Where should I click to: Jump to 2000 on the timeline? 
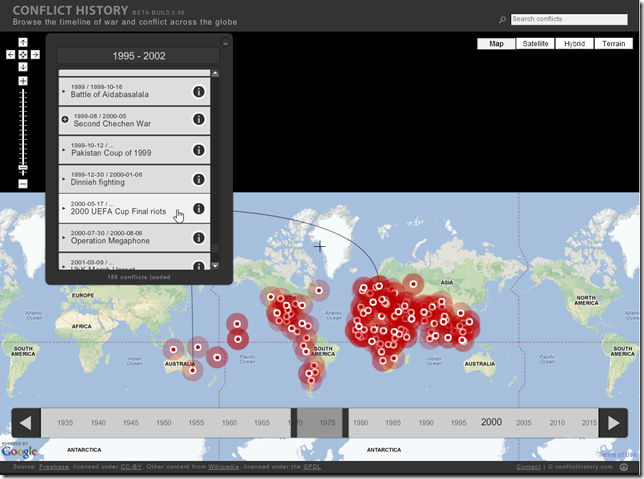[x=491, y=422]
